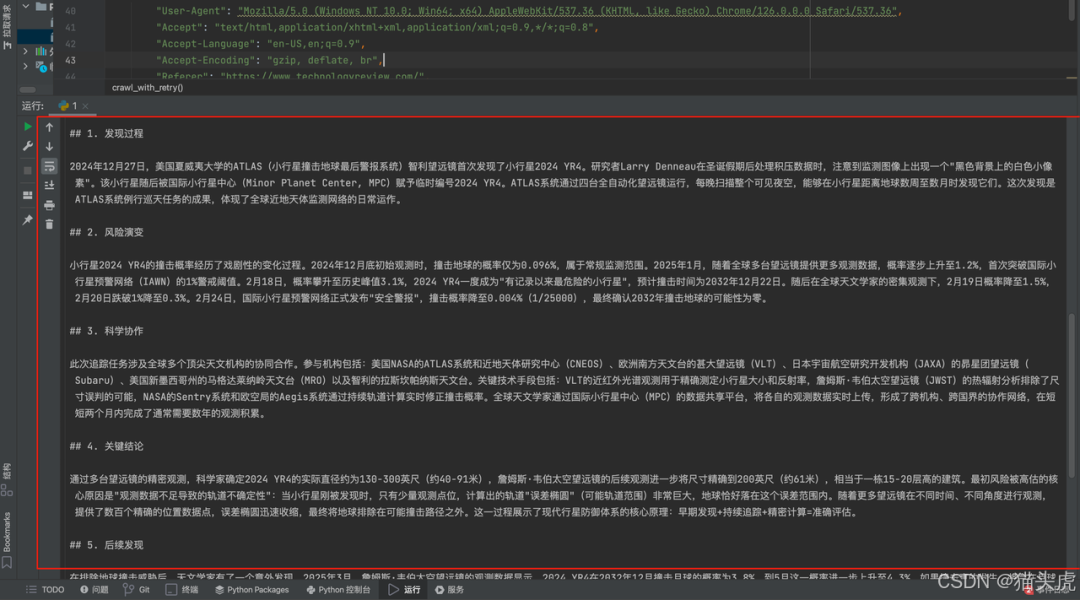Restore layout icon in the Run panel
The image size is (1080, 600).
pos(28,196)
